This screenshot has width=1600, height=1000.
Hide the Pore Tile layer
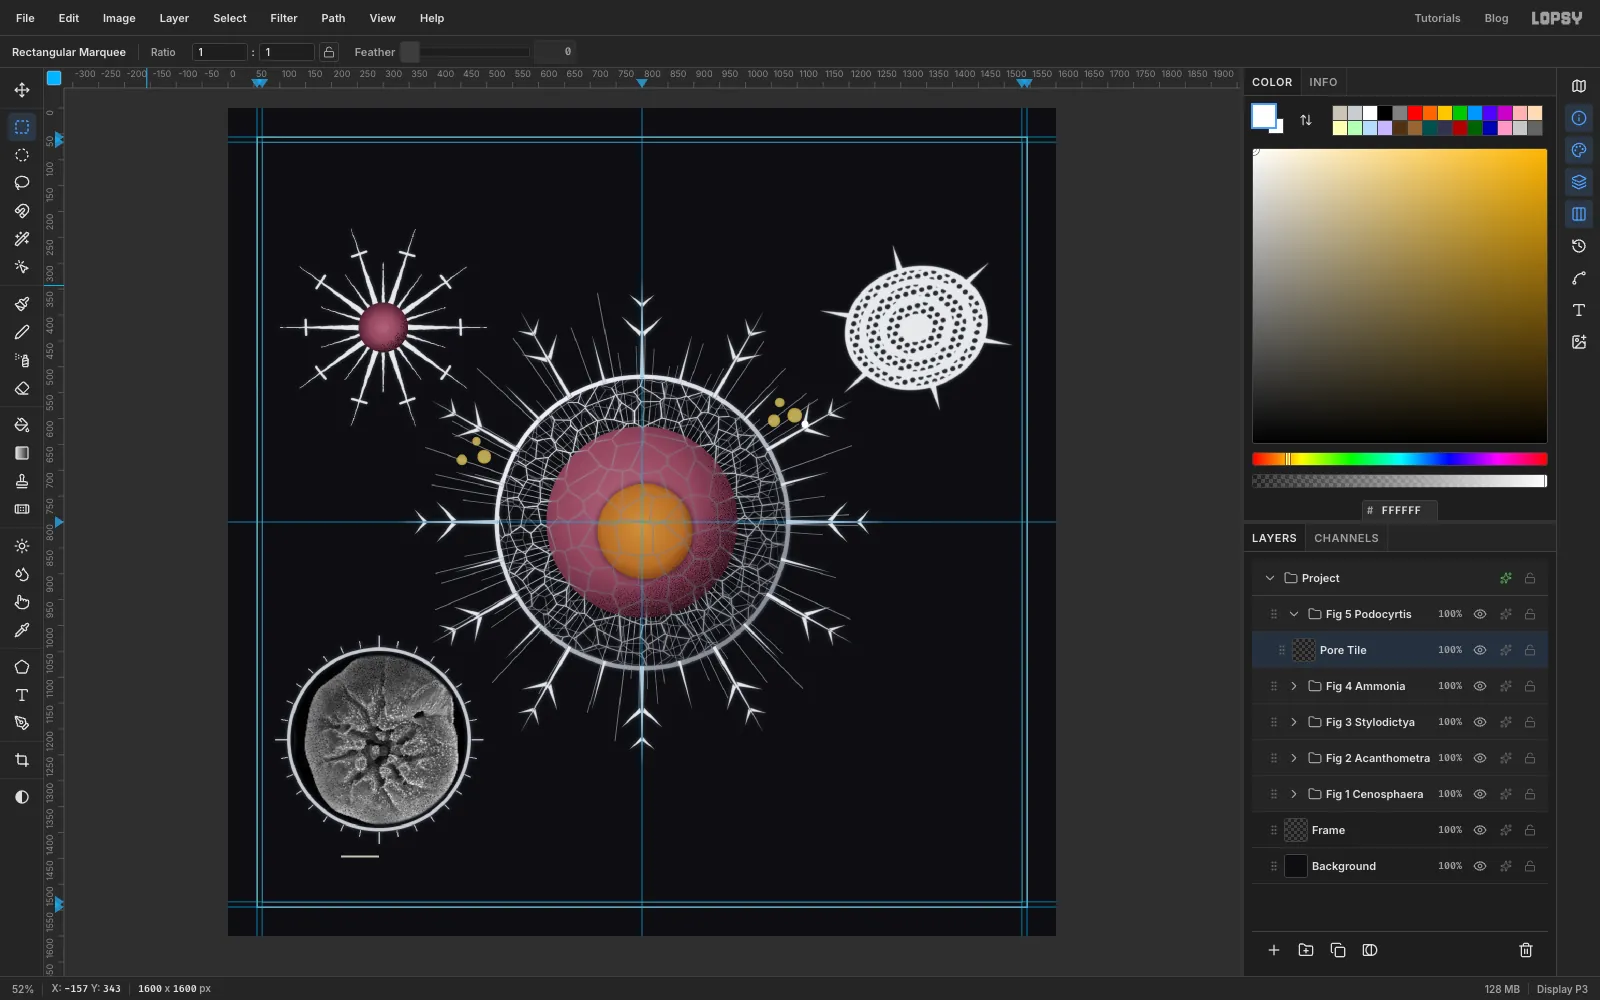click(1480, 650)
